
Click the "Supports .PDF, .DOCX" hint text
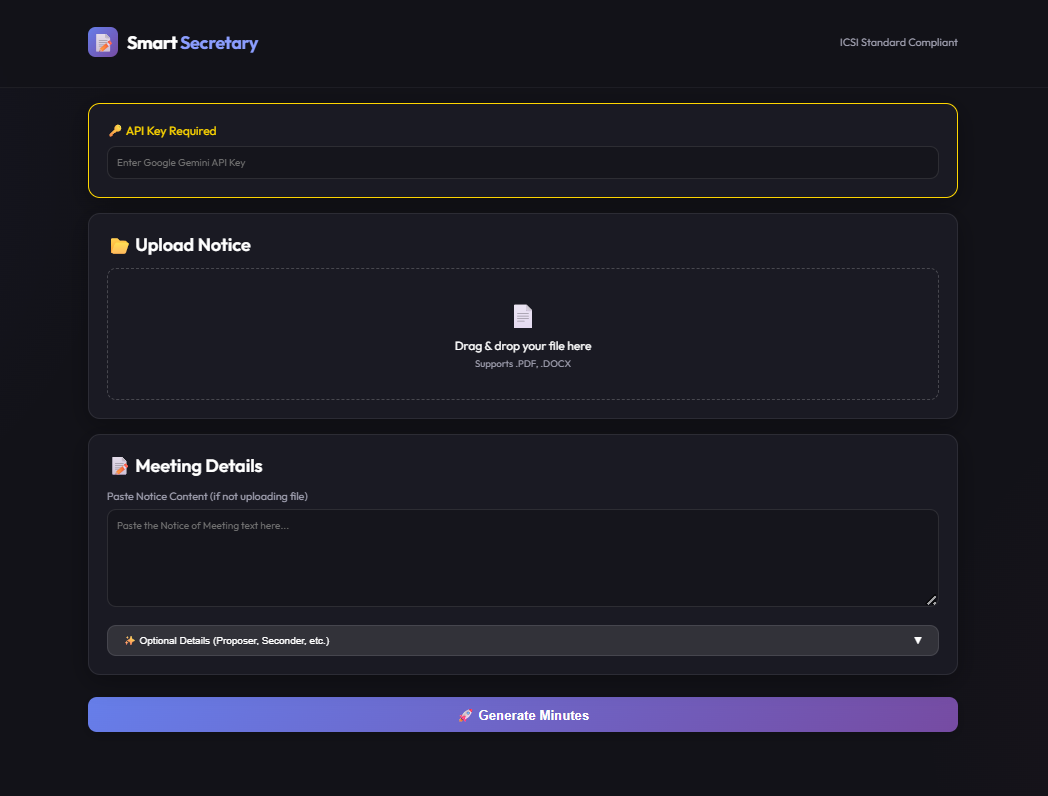coord(523,364)
